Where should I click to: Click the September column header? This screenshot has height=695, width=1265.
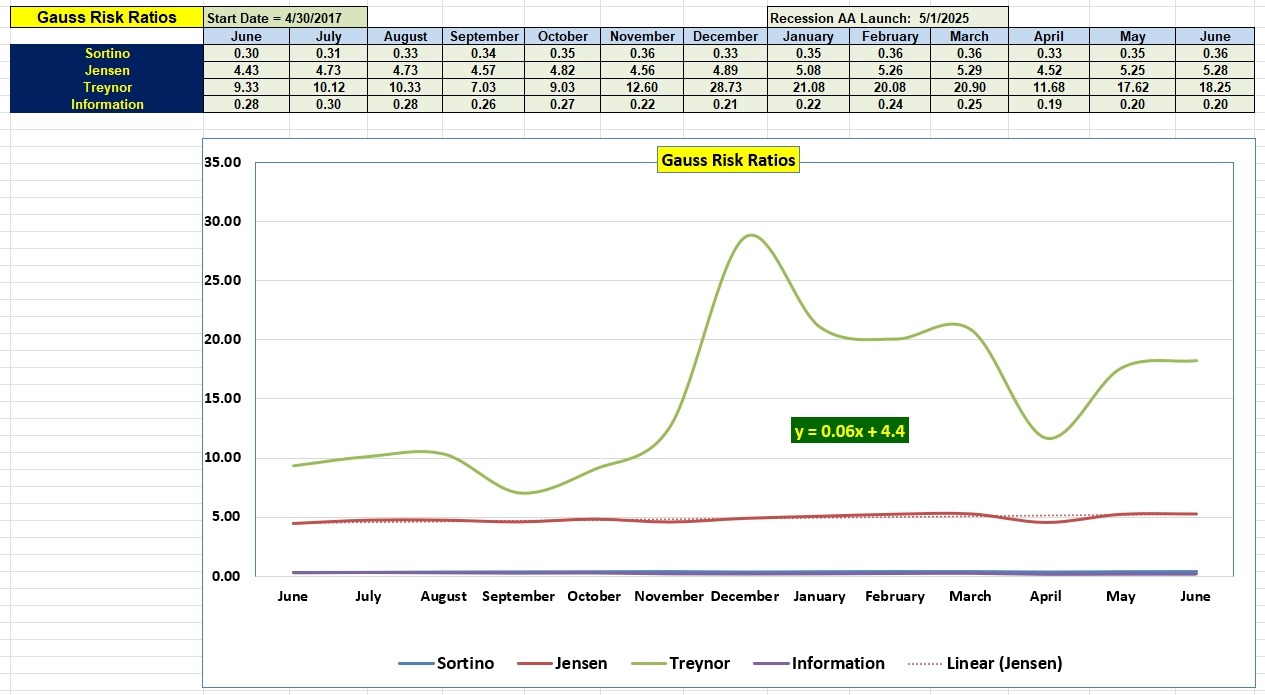484,36
